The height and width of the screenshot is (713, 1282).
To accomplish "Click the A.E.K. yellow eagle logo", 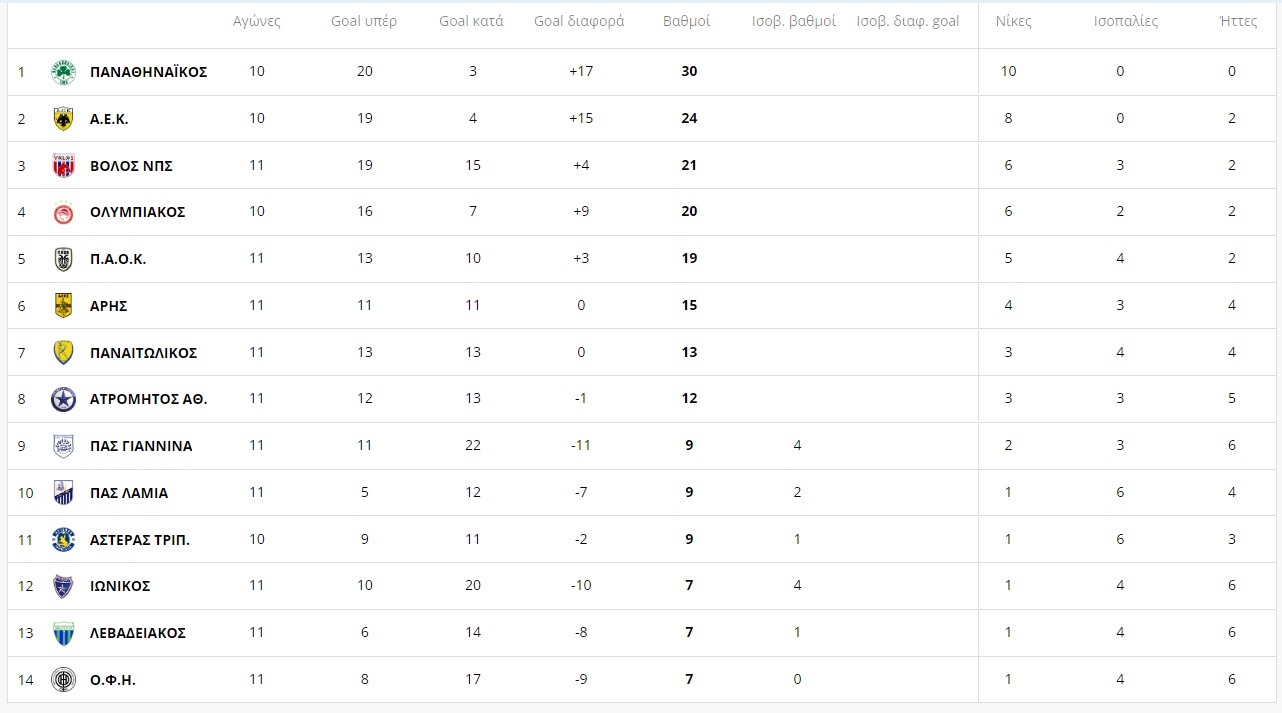I will 63,119.
